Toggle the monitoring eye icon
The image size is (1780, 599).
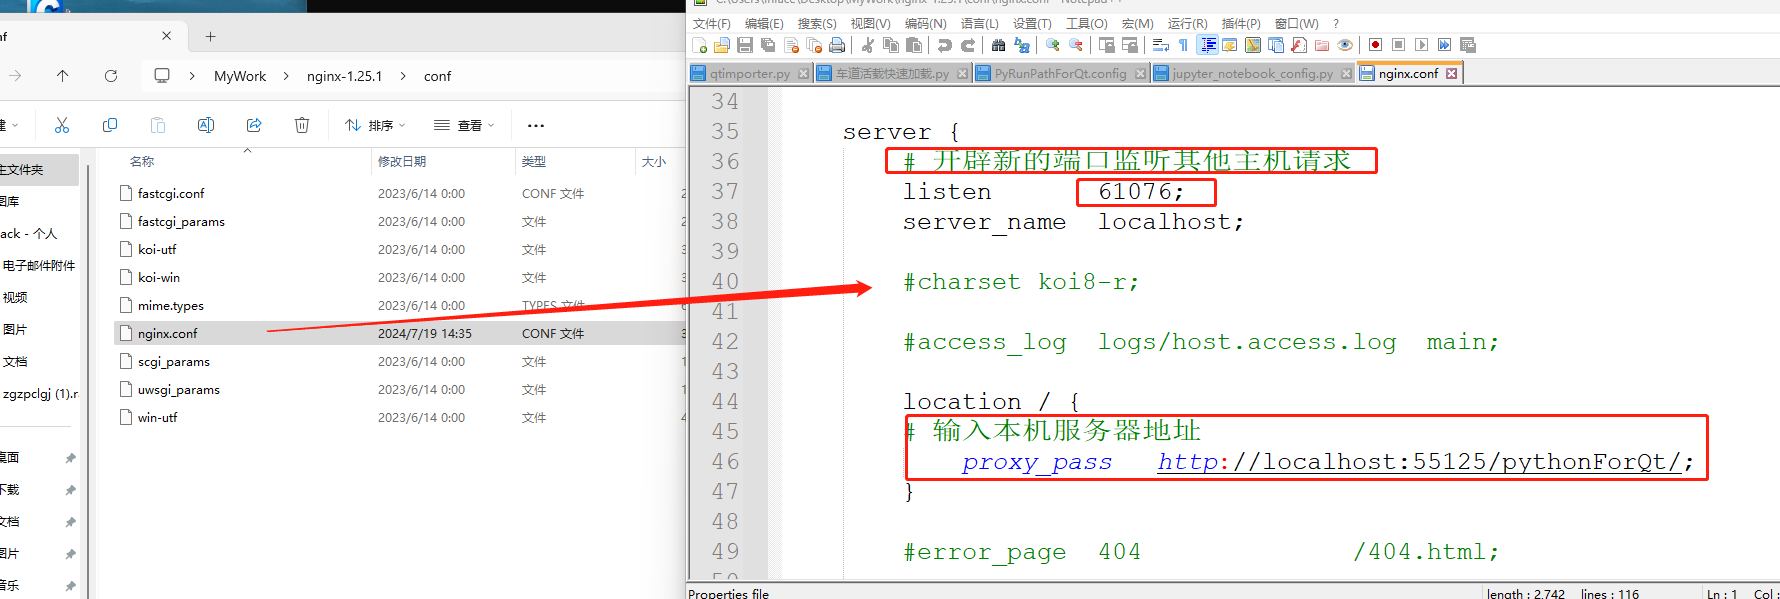[1345, 45]
